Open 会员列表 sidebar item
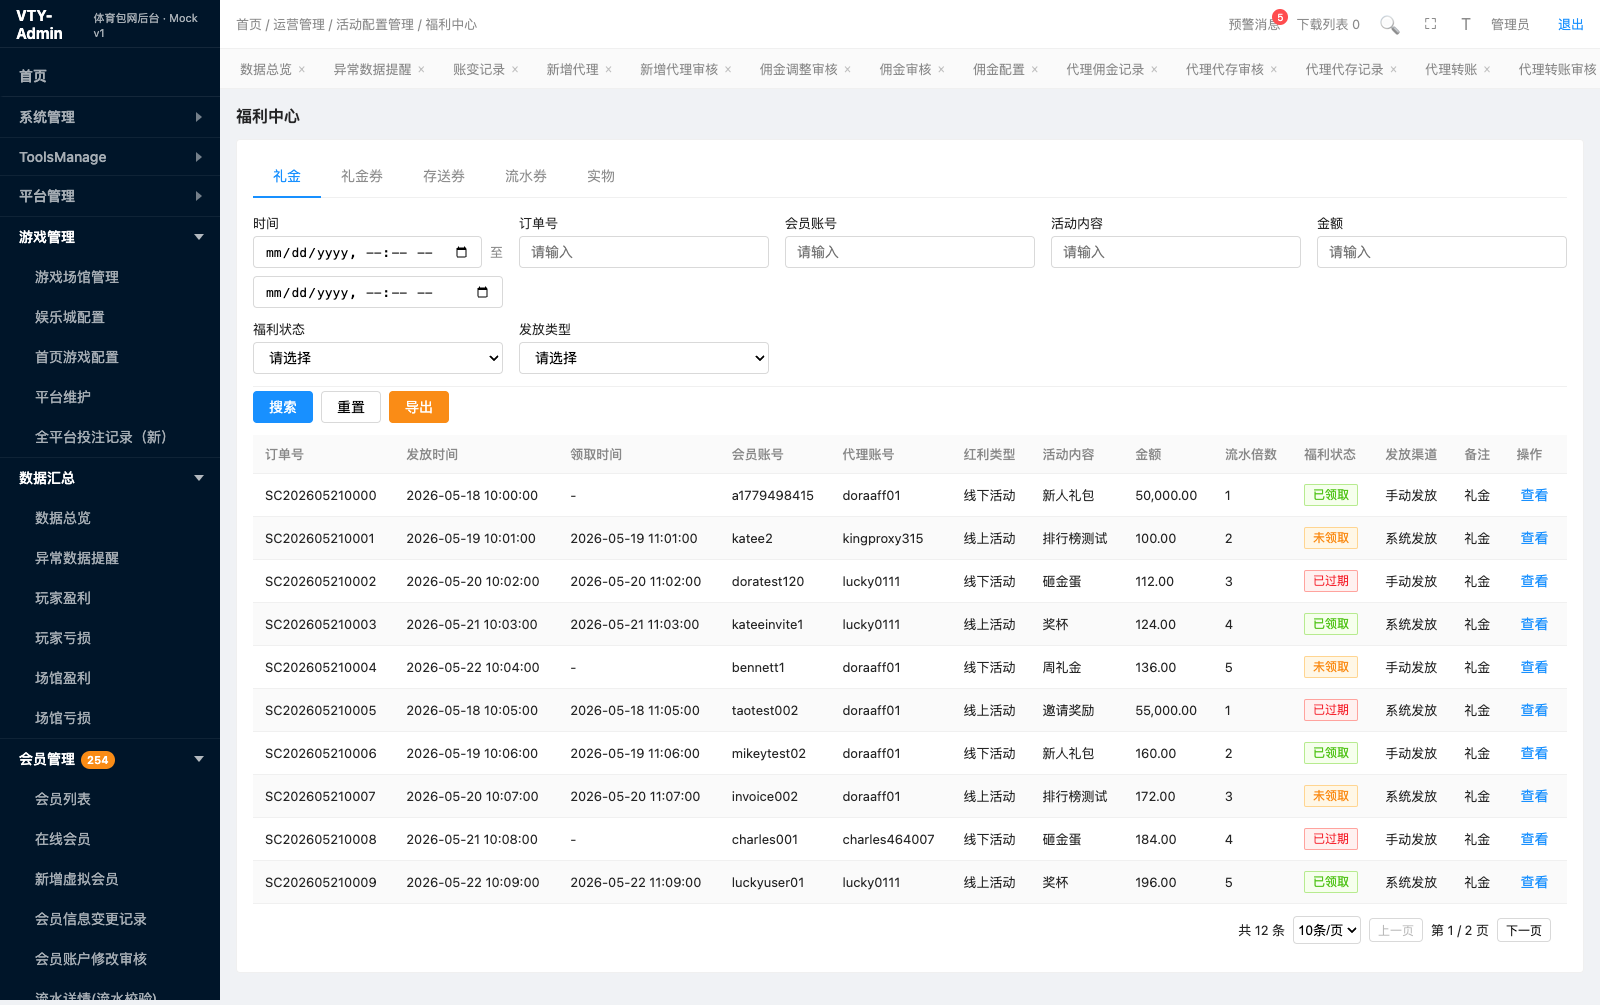The image size is (1600, 1005). click(110, 799)
